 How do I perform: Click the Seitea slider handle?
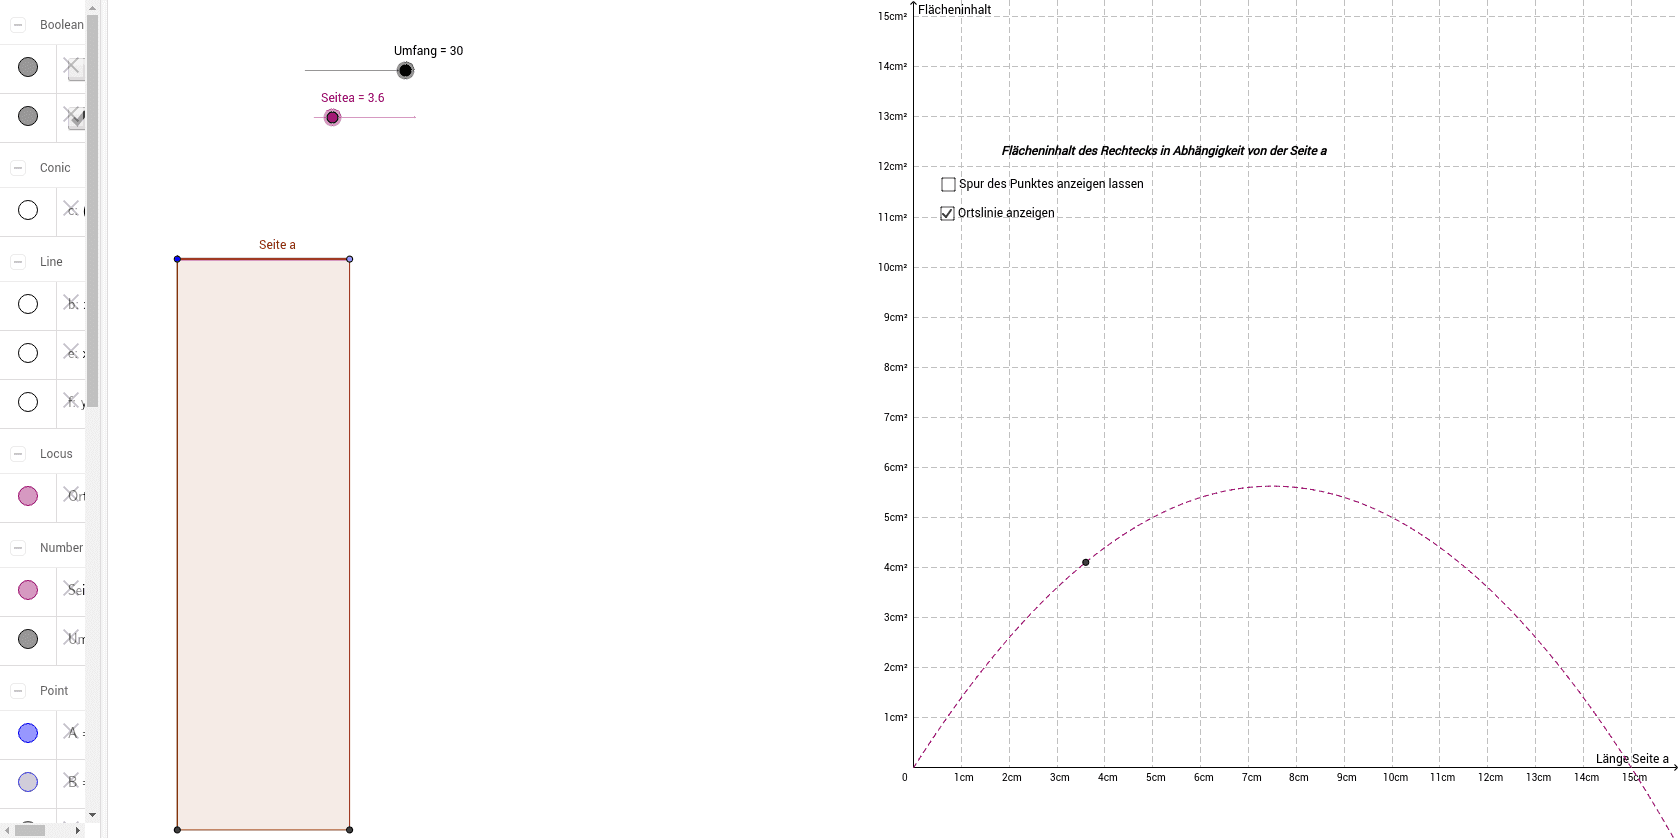click(x=333, y=117)
